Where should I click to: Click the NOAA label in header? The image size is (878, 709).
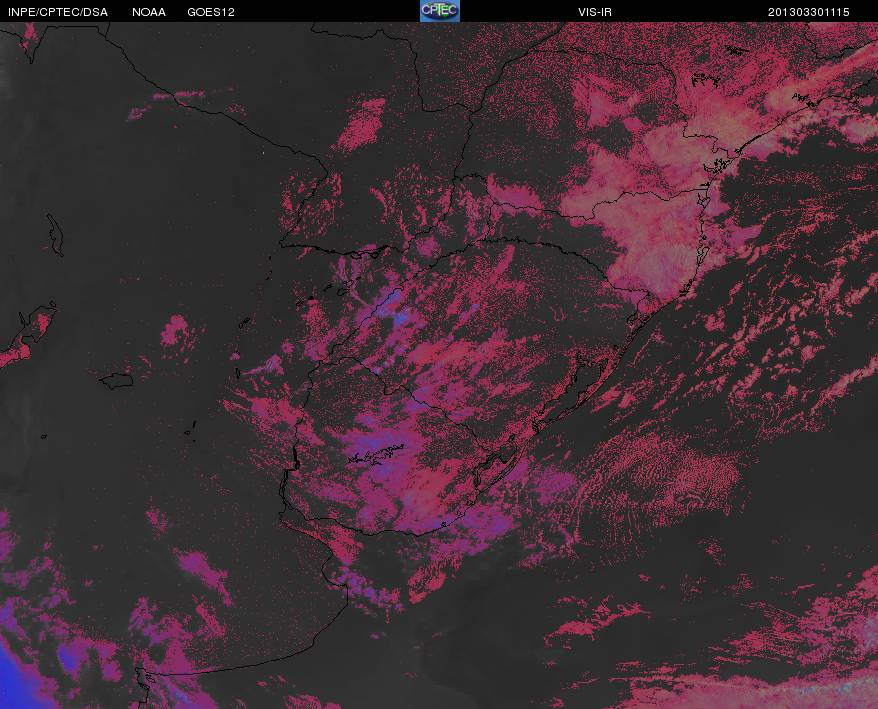point(148,12)
